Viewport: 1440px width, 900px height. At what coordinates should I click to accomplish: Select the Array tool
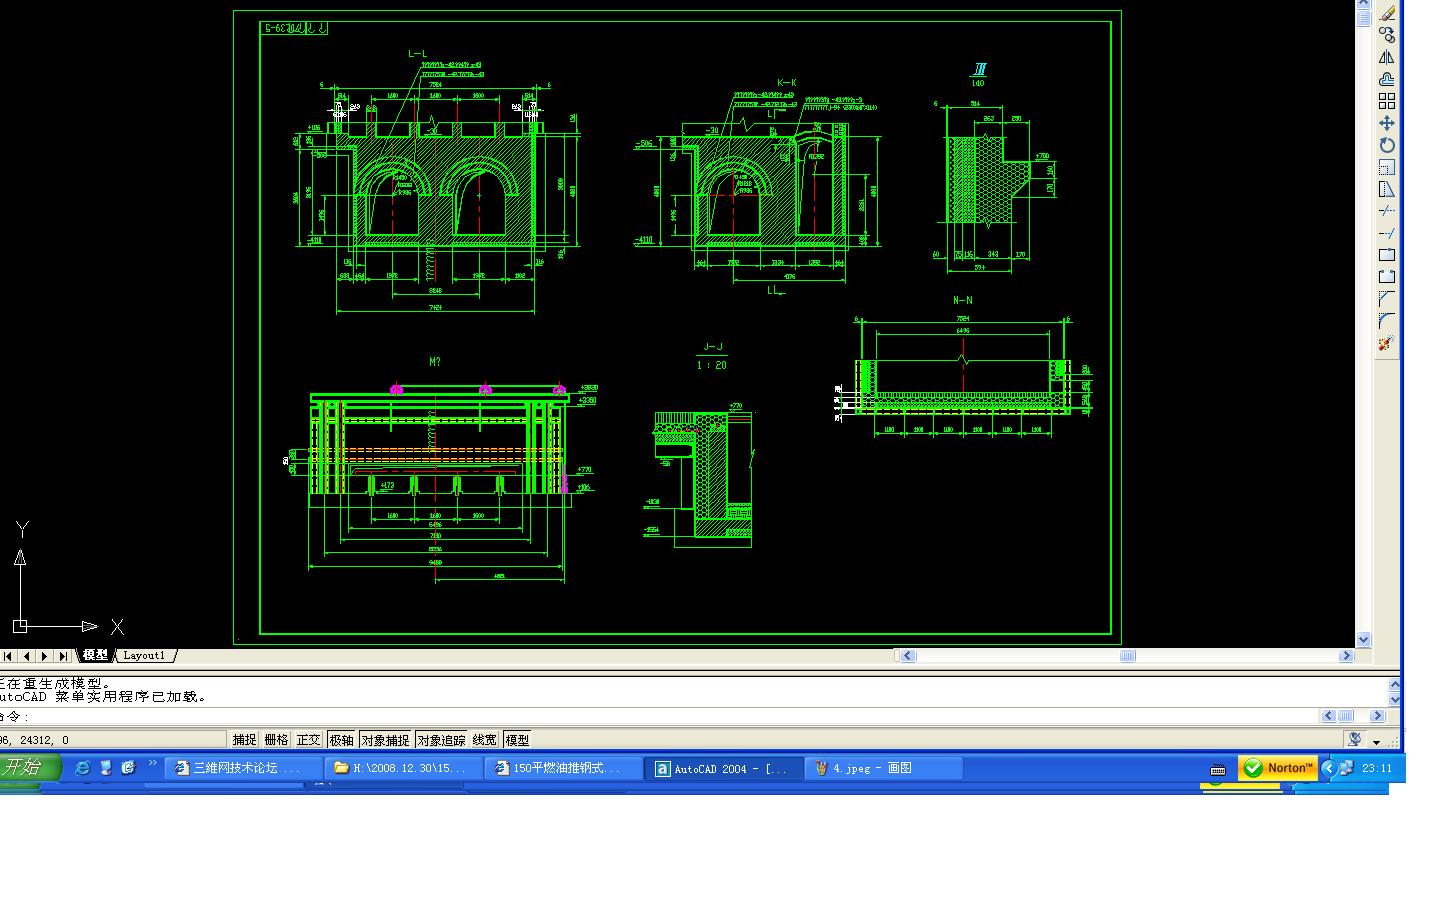pos(1387,101)
